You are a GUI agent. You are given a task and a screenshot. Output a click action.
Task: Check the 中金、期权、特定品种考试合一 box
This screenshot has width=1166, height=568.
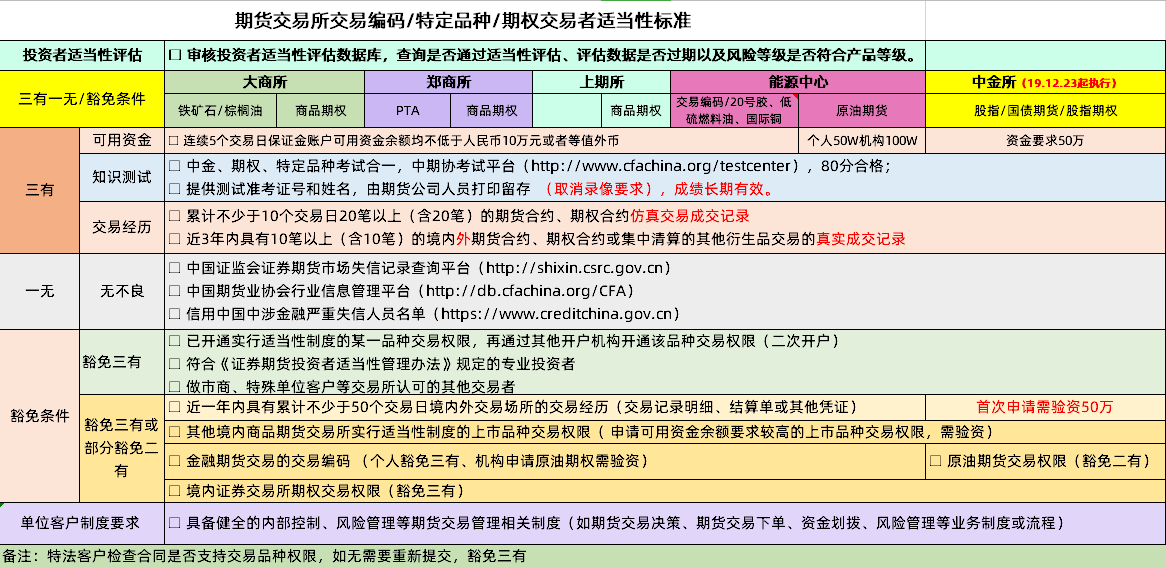176,166
